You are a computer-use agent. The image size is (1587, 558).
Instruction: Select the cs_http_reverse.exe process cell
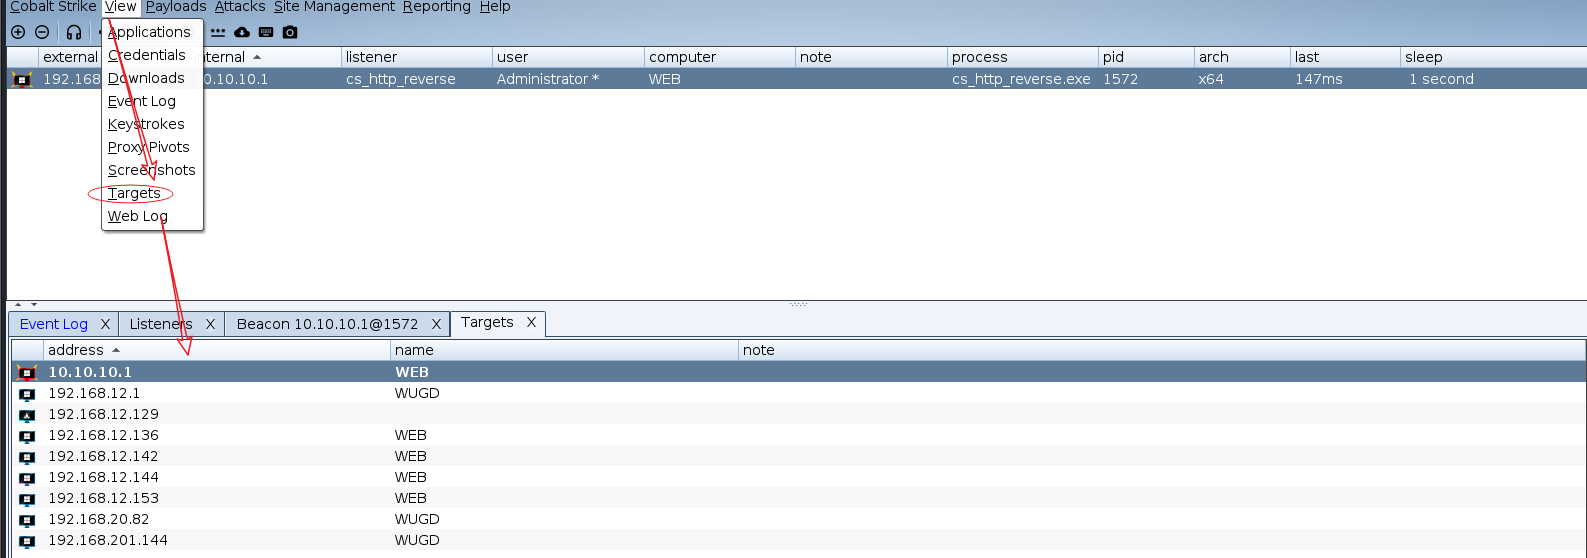[x=1021, y=79]
